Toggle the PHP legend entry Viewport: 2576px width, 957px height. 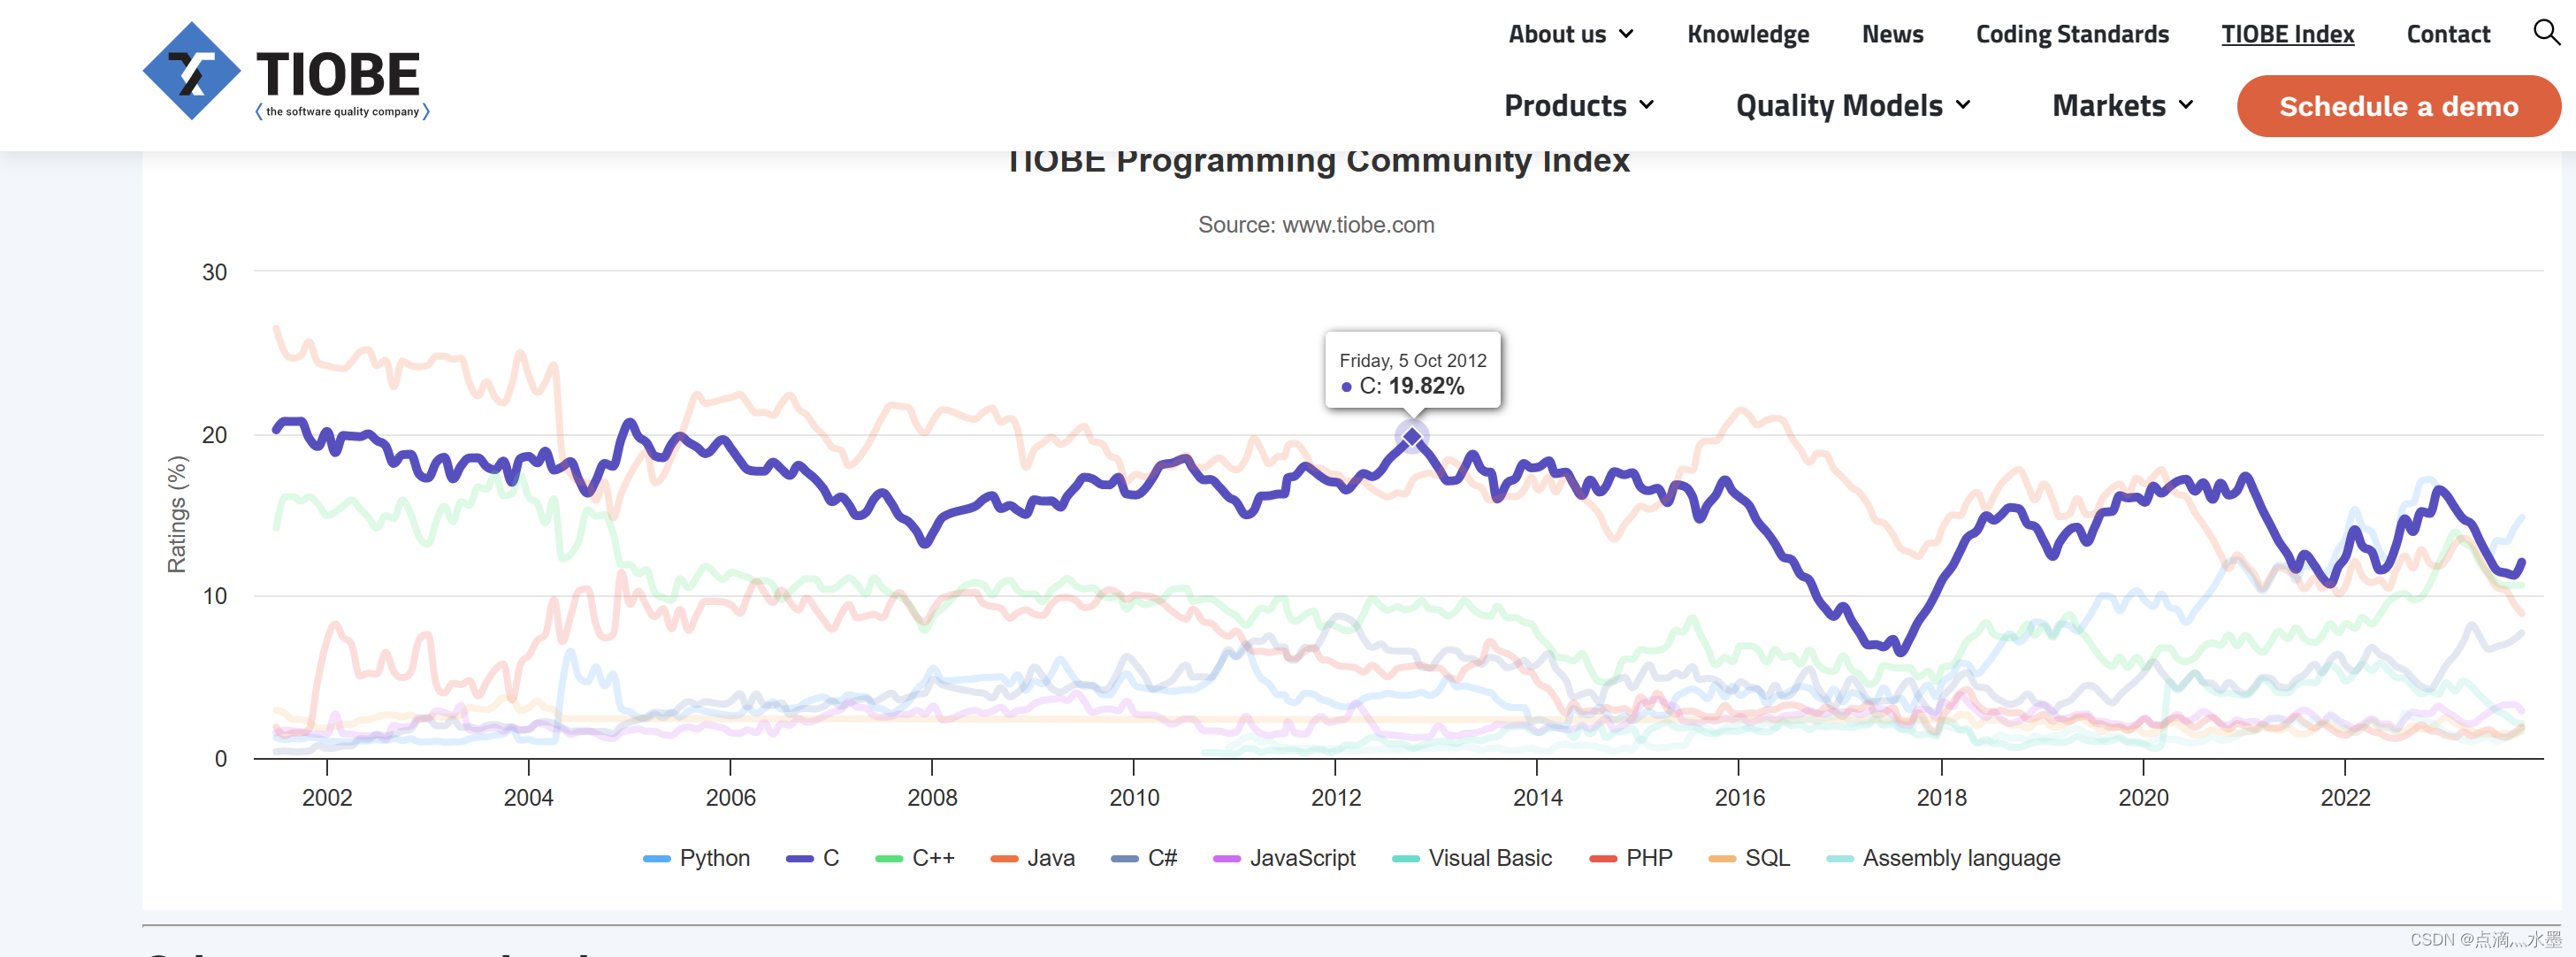1631,858
